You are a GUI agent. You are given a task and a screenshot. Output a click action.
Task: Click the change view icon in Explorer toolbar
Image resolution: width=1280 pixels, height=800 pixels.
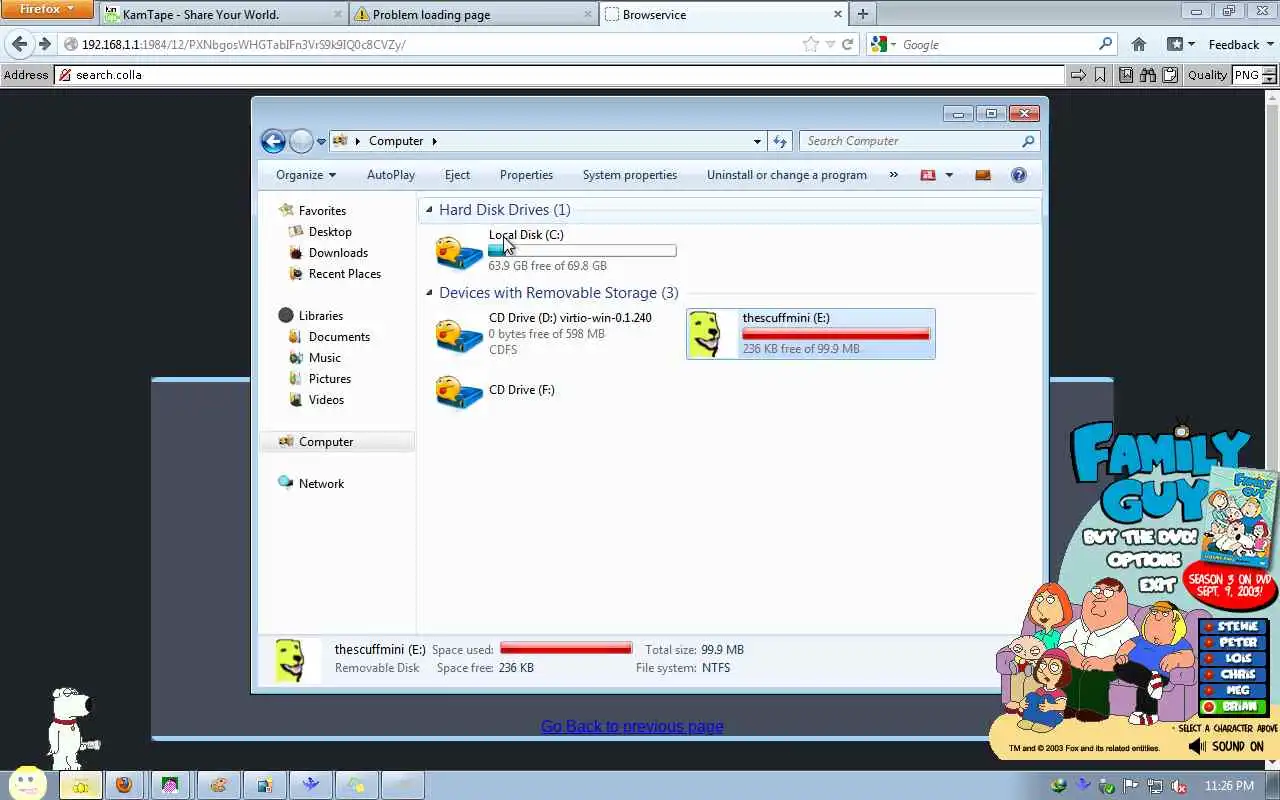(928, 175)
